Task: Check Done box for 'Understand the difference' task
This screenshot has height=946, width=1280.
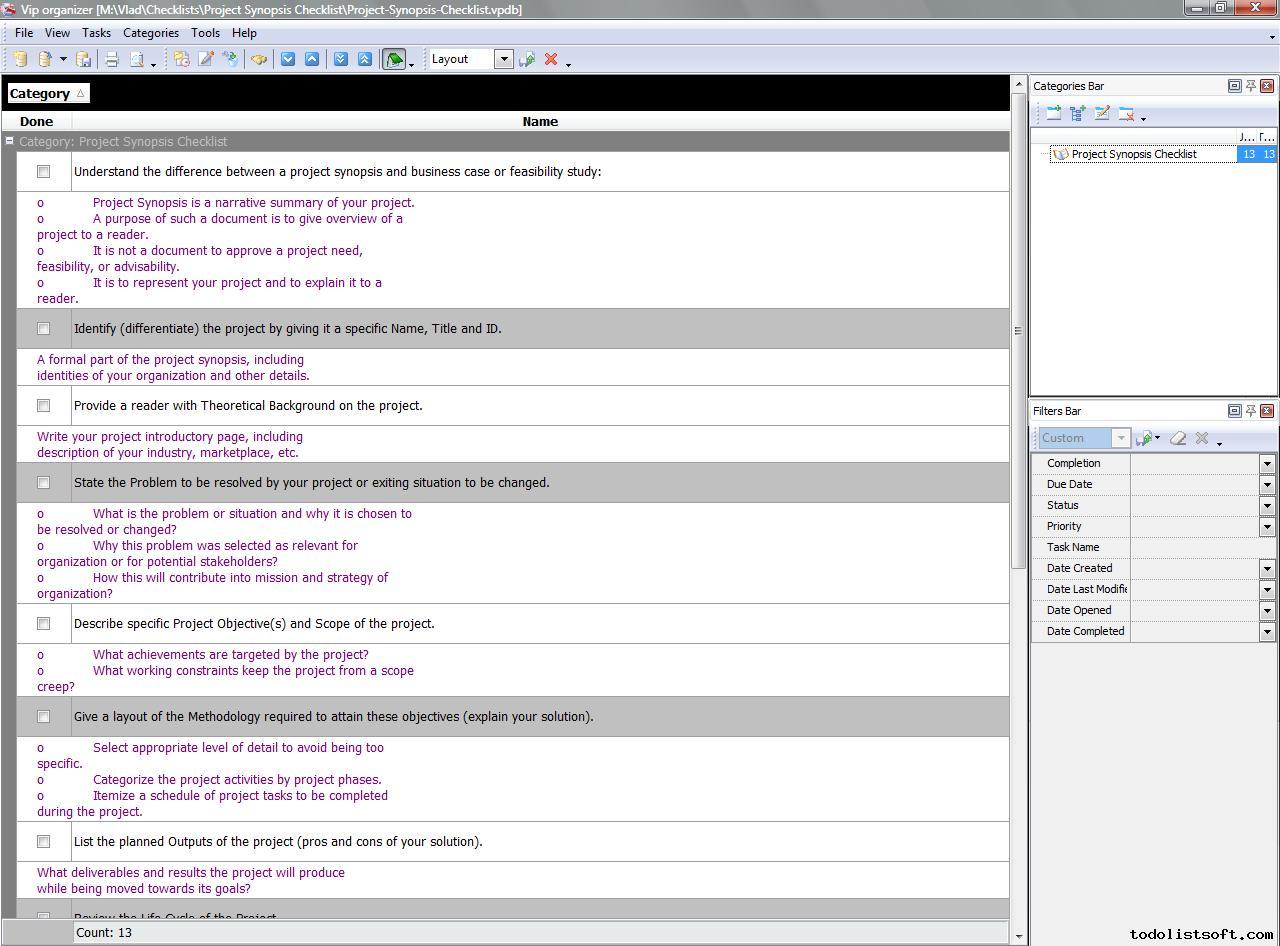Action: click(x=43, y=172)
